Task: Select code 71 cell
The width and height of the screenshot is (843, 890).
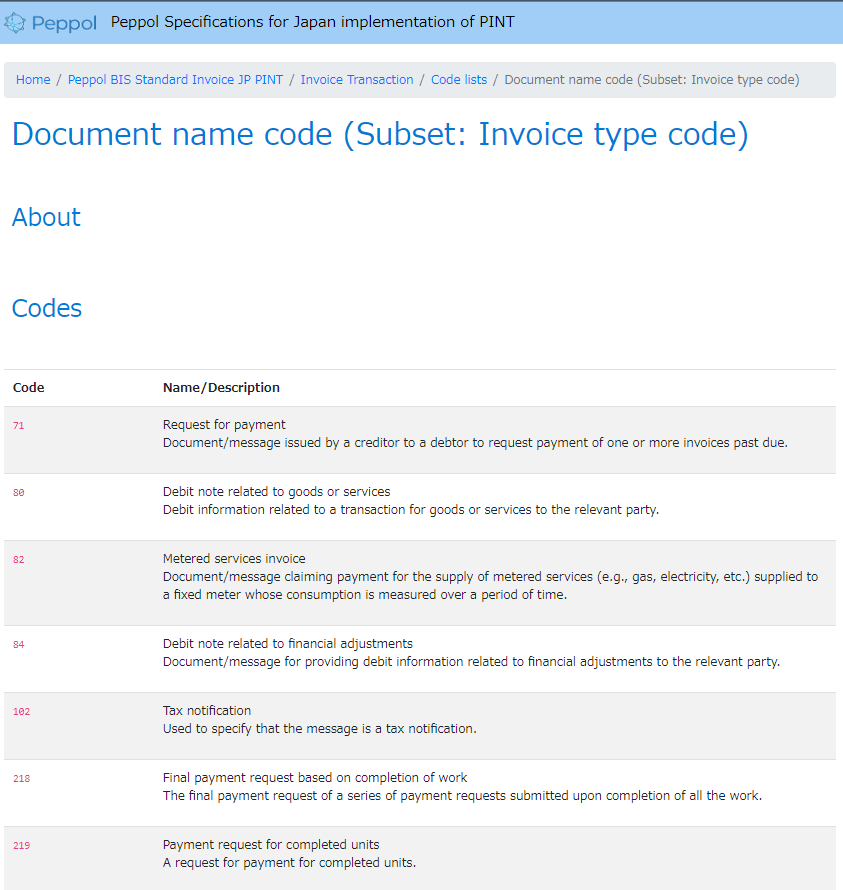Action: click(x=19, y=426)
